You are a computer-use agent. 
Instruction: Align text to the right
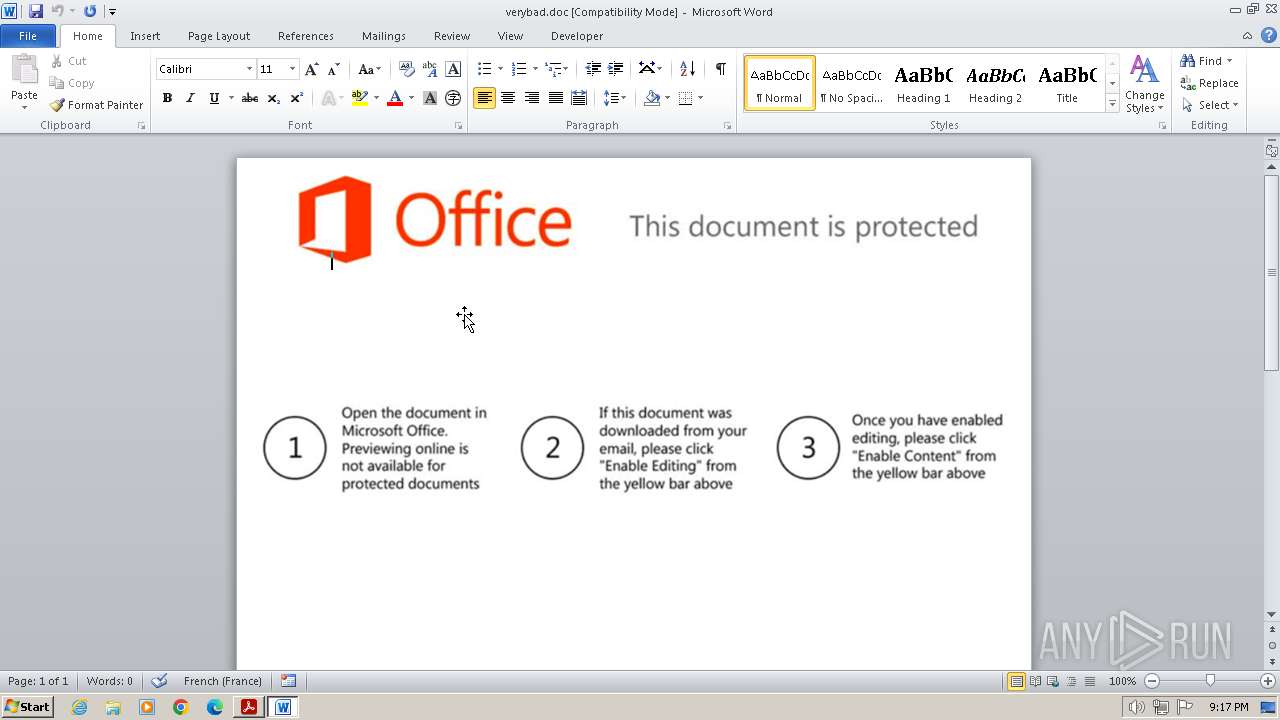(531, 98)
